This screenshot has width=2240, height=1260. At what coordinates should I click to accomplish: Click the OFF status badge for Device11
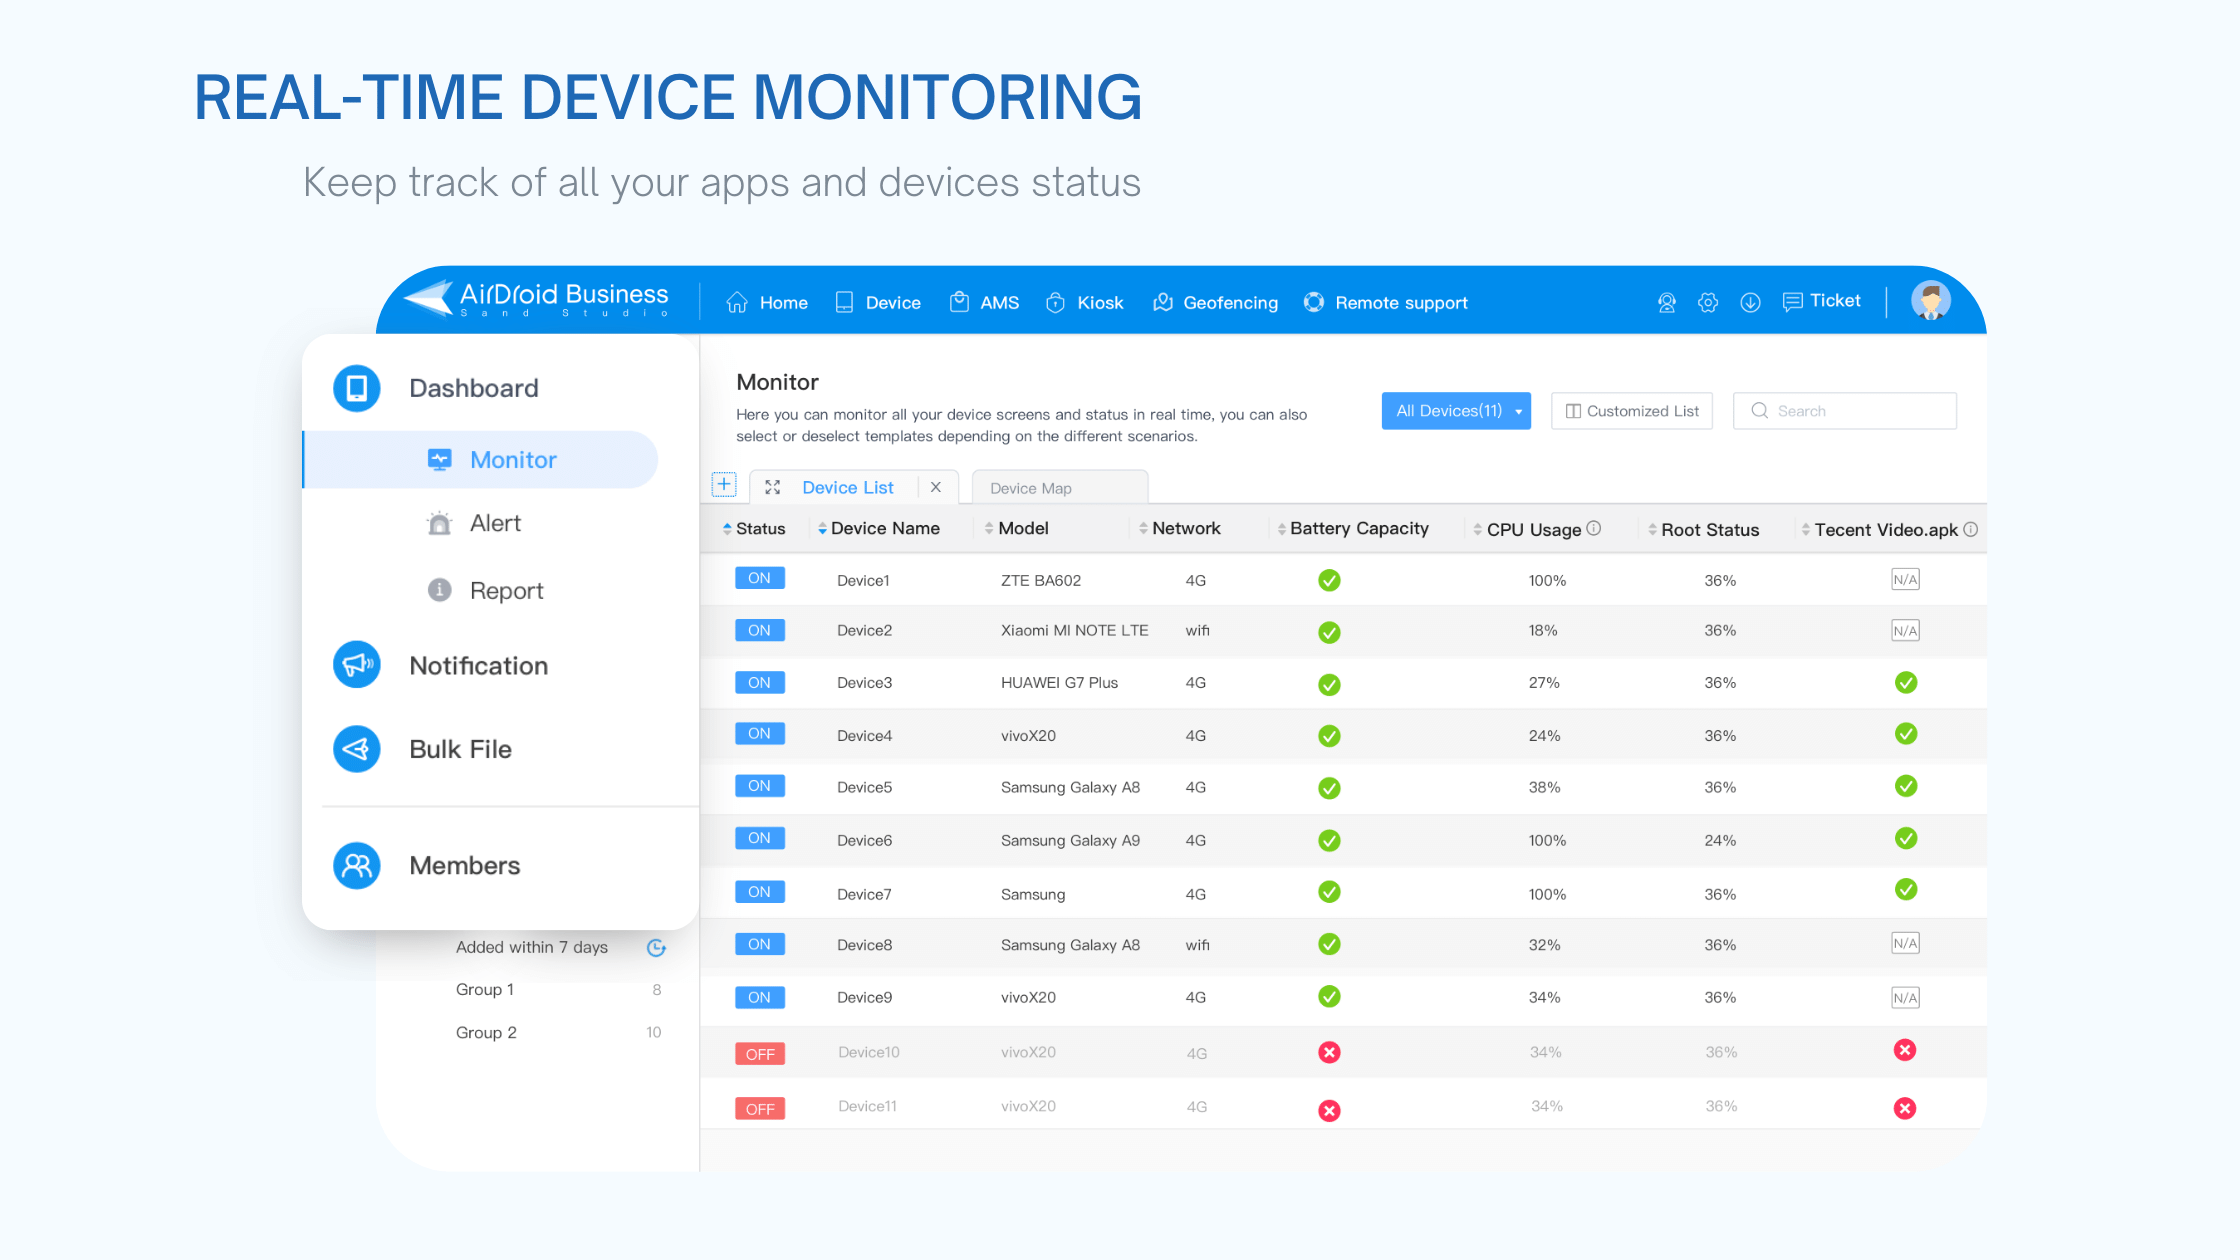click(760, 1108)
